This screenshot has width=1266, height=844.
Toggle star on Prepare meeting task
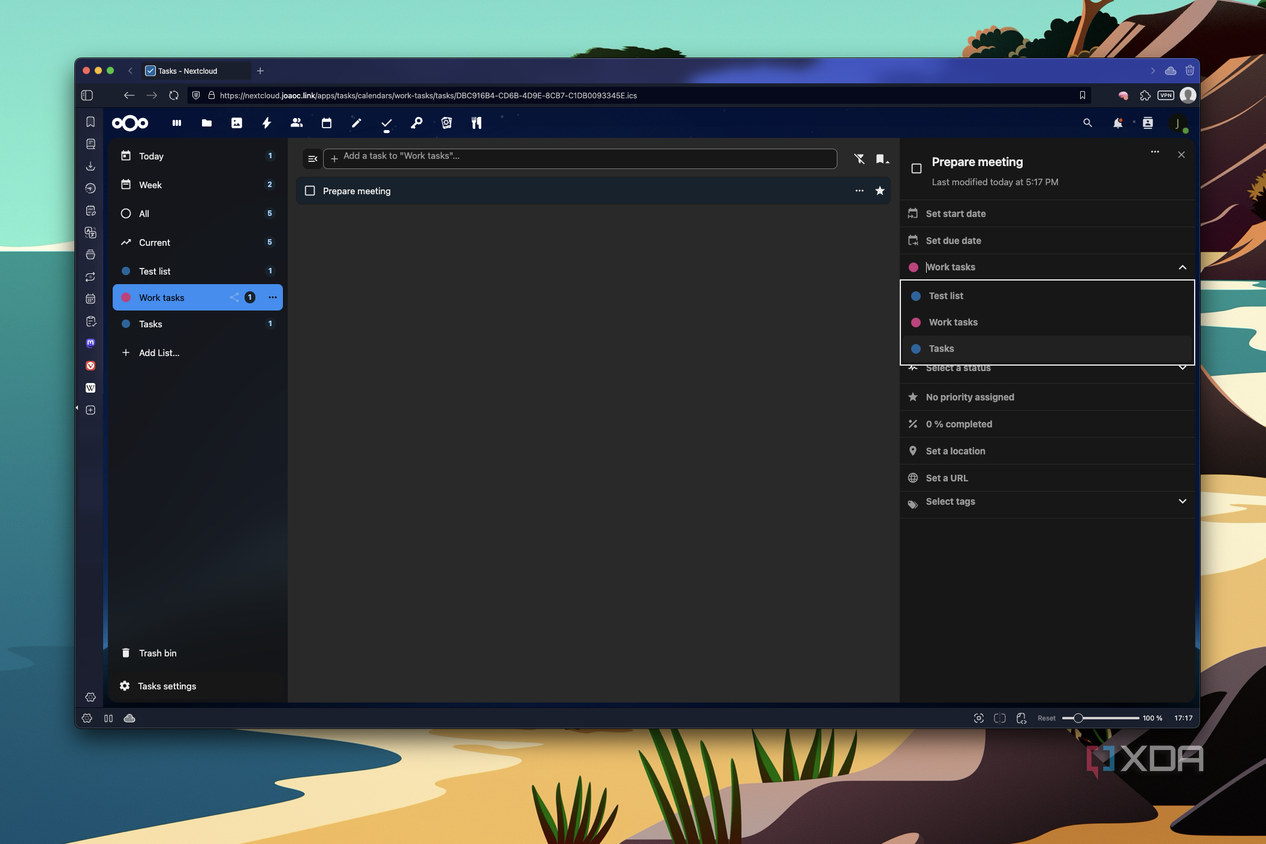(880, 191)
